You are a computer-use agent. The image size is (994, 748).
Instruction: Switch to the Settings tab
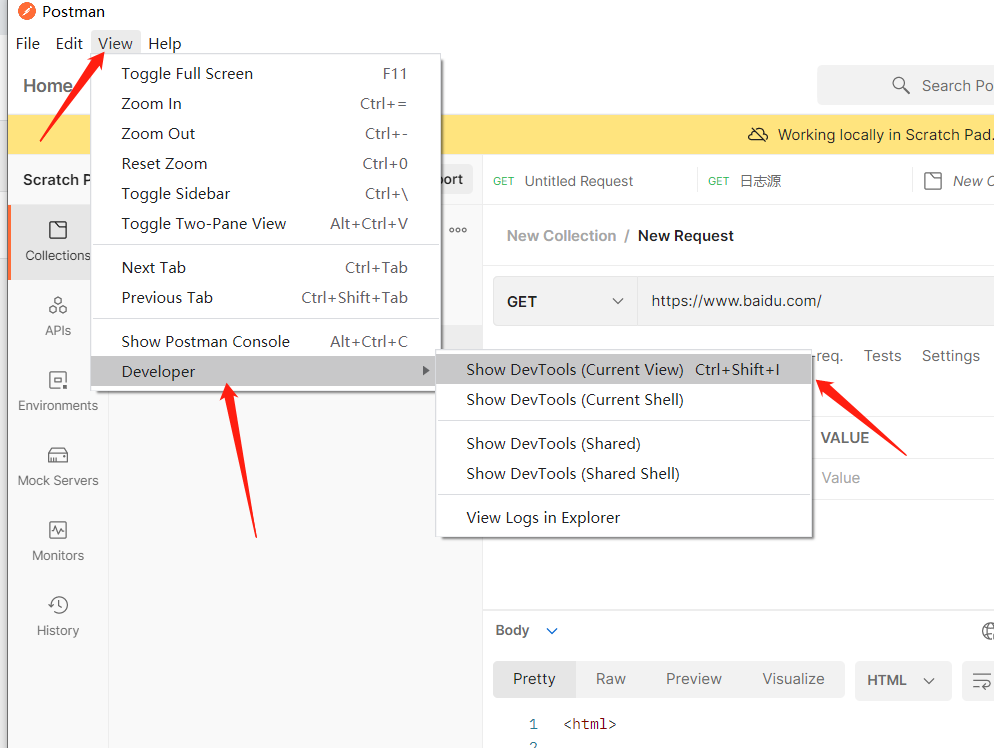950,356
